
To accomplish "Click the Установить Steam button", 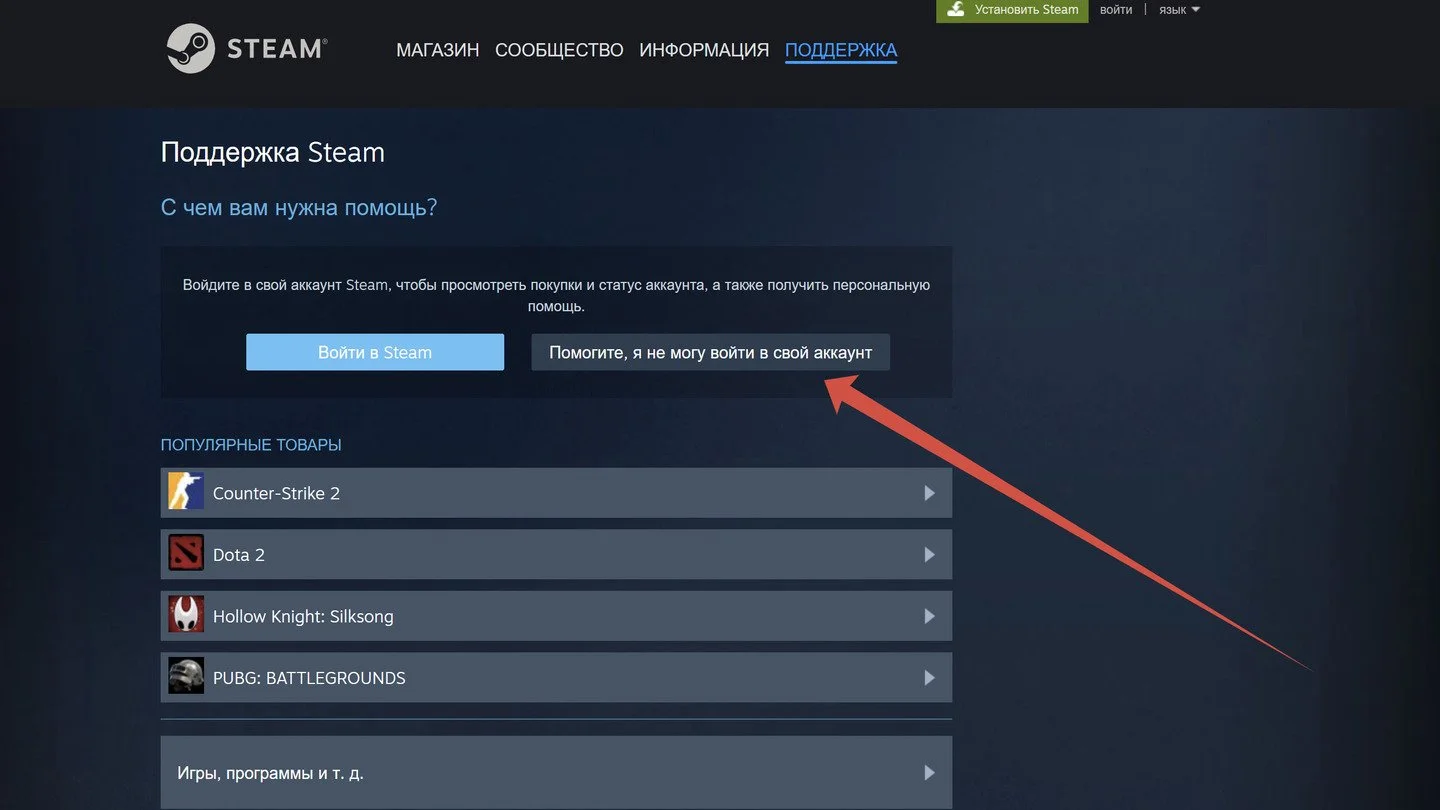I will click(x=1012, y=10).
